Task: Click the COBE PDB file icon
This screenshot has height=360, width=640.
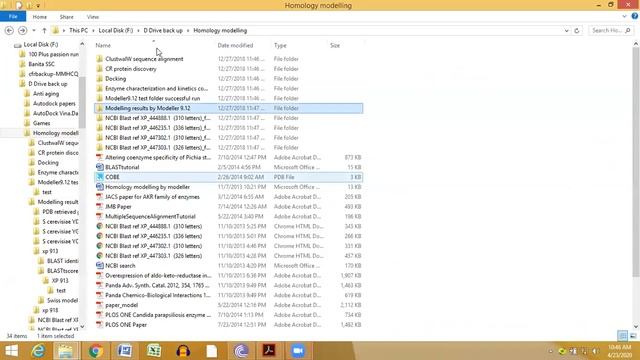Action: (100, 177)
